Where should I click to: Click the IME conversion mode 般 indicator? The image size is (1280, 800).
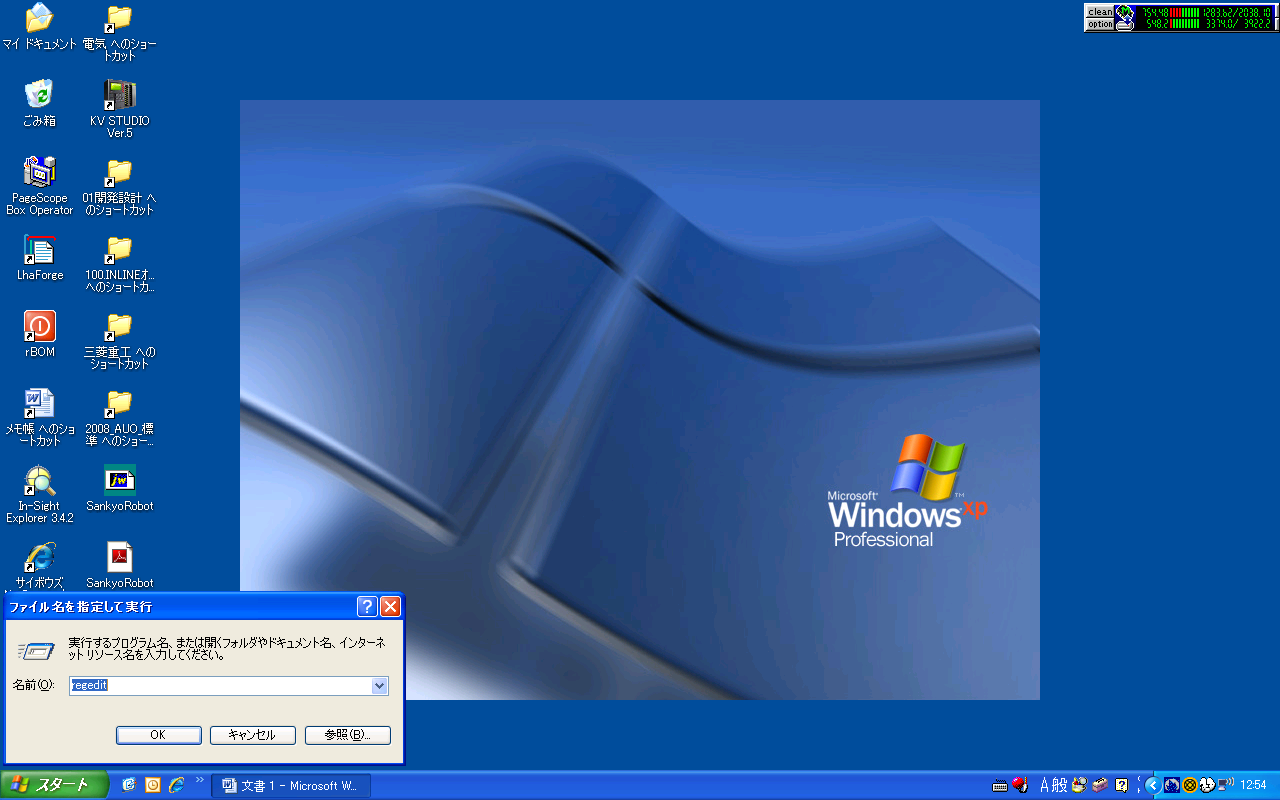[1060, 786]
